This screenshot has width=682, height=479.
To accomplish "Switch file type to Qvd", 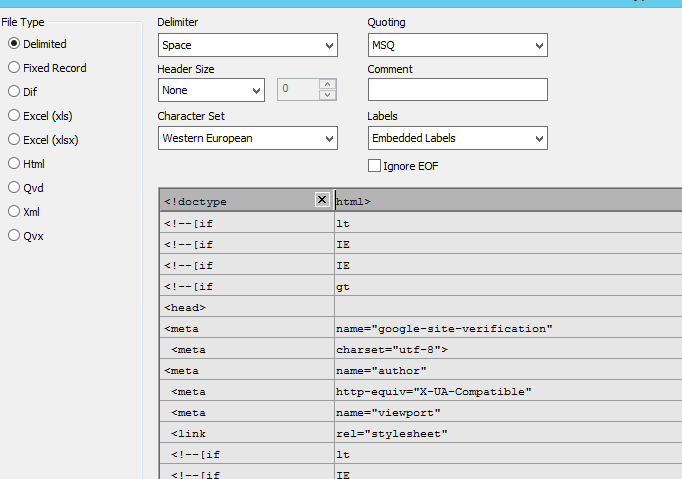I will 14,188.
